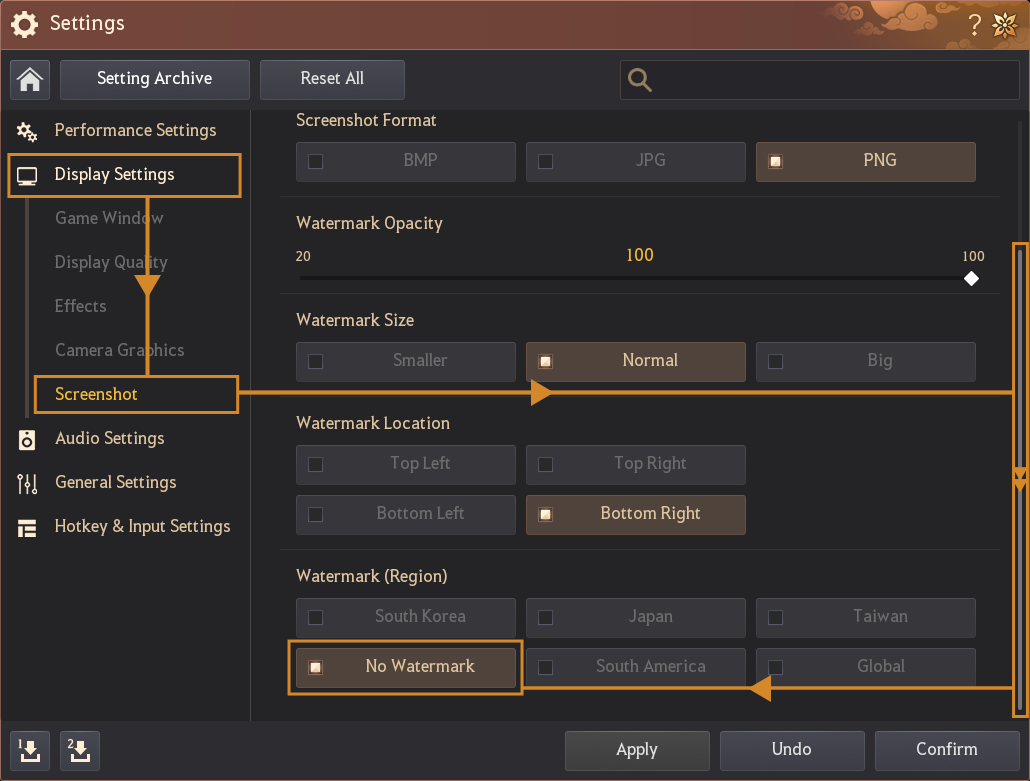Image resolution: width=1030 pixels, height=781 pixels.
Task: Click the magnifying glass search icon
Action: tap(640, 81)
